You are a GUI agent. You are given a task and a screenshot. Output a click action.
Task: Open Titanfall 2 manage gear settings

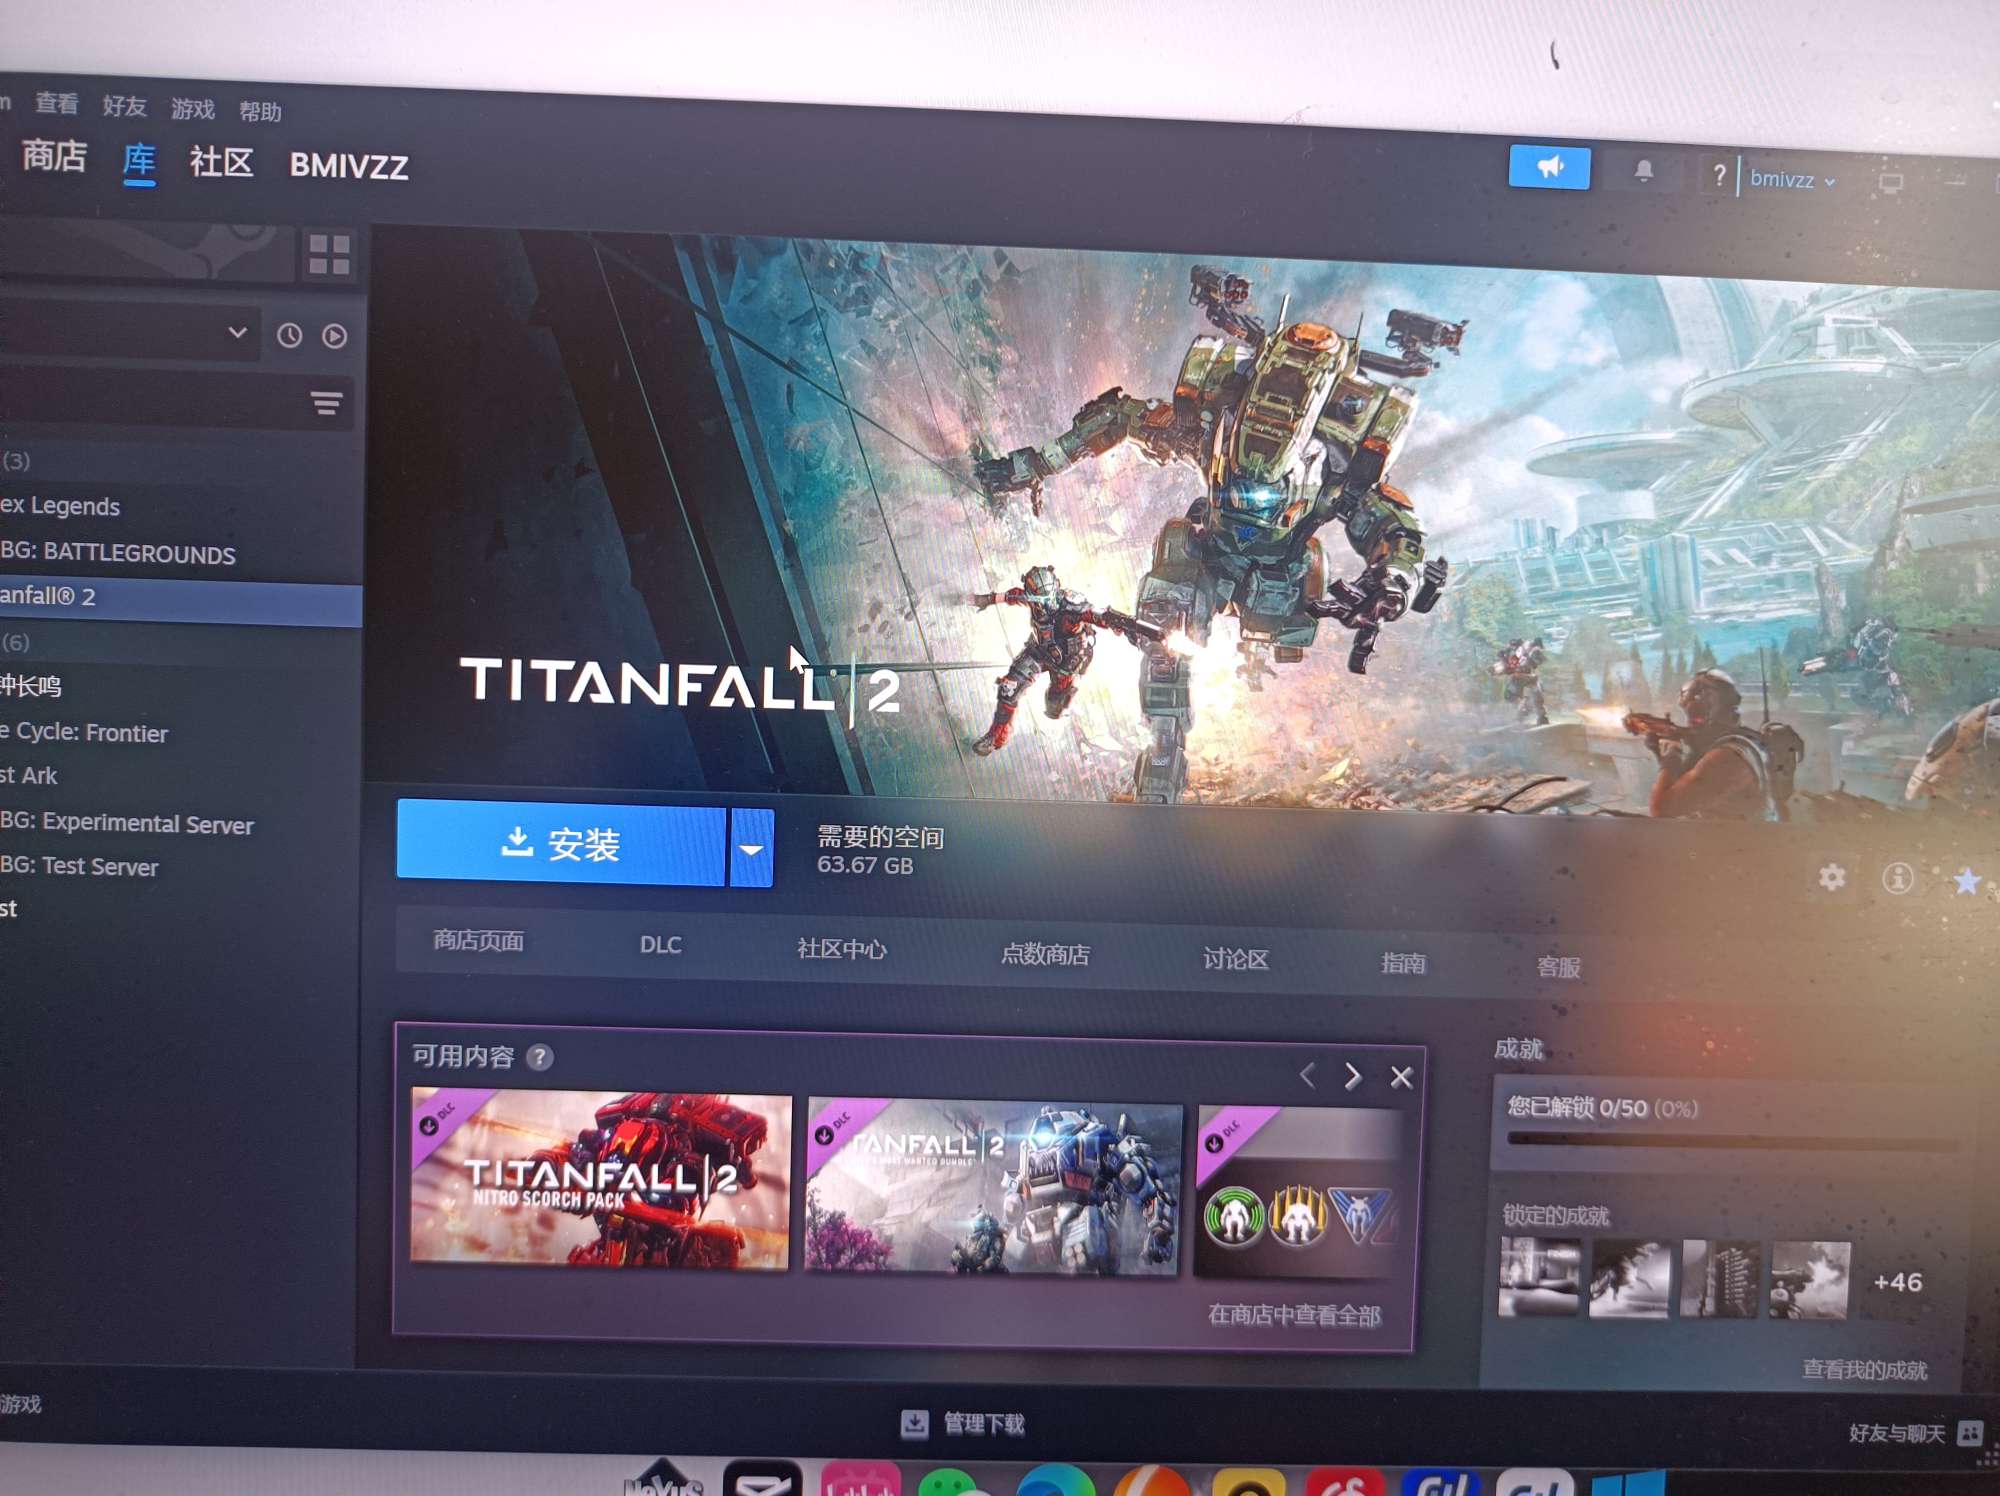coord(1831,878)
